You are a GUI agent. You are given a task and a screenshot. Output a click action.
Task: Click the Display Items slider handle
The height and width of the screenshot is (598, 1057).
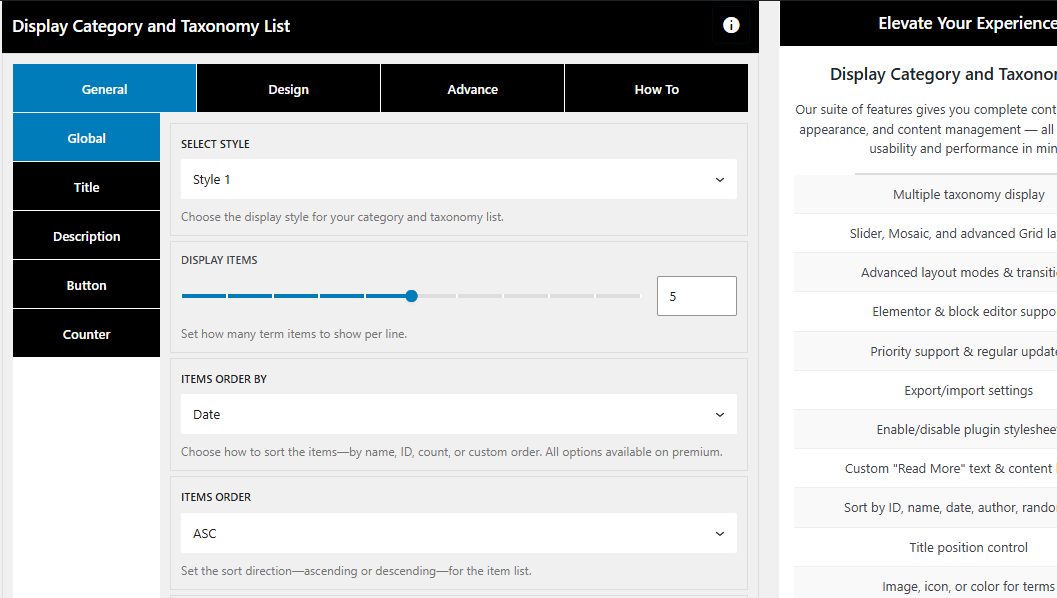411,296
